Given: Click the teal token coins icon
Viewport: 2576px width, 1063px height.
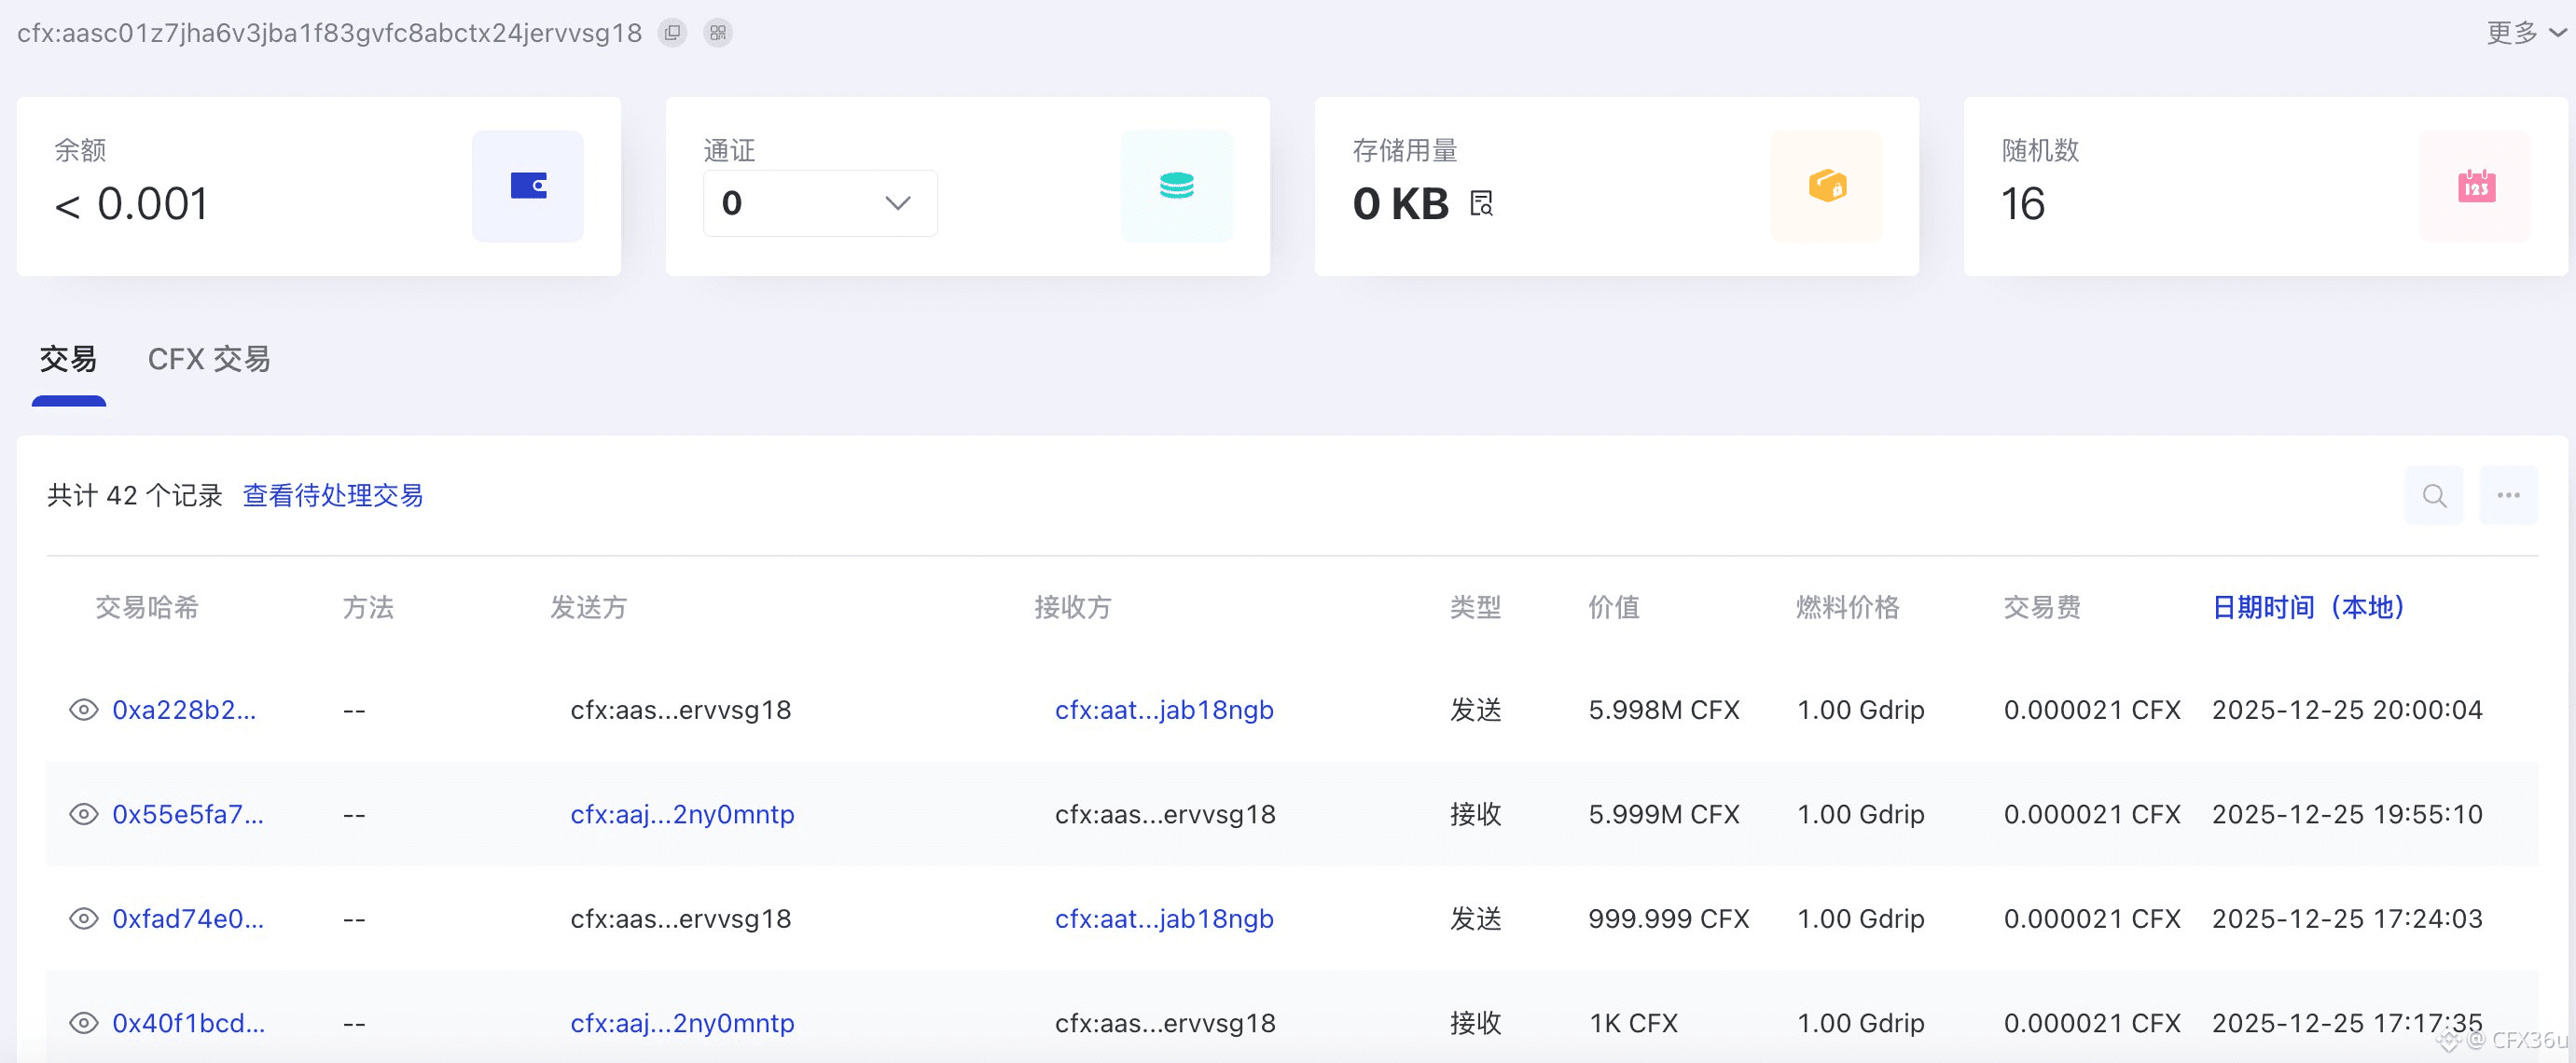Looking at the screenshot, I should [x=1176, y=186].
